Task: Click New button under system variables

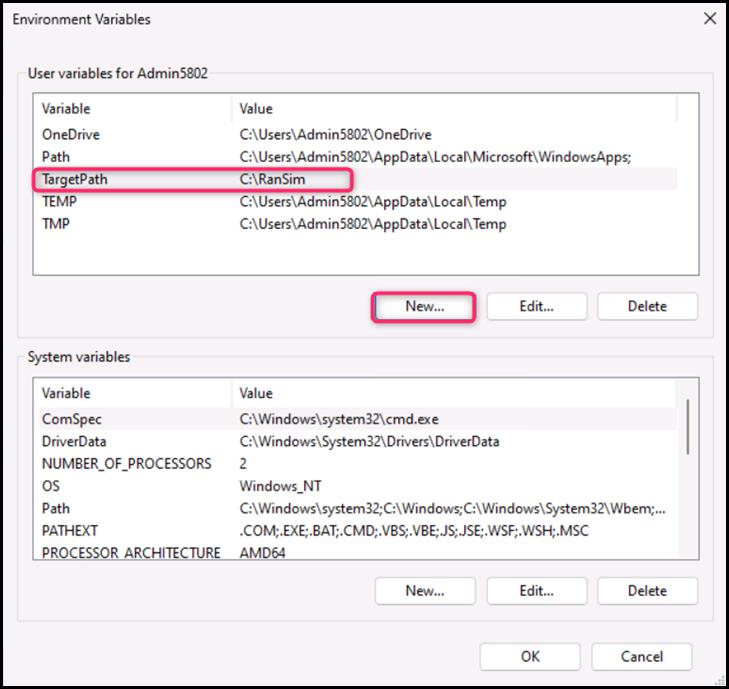Action: [424, 591]
